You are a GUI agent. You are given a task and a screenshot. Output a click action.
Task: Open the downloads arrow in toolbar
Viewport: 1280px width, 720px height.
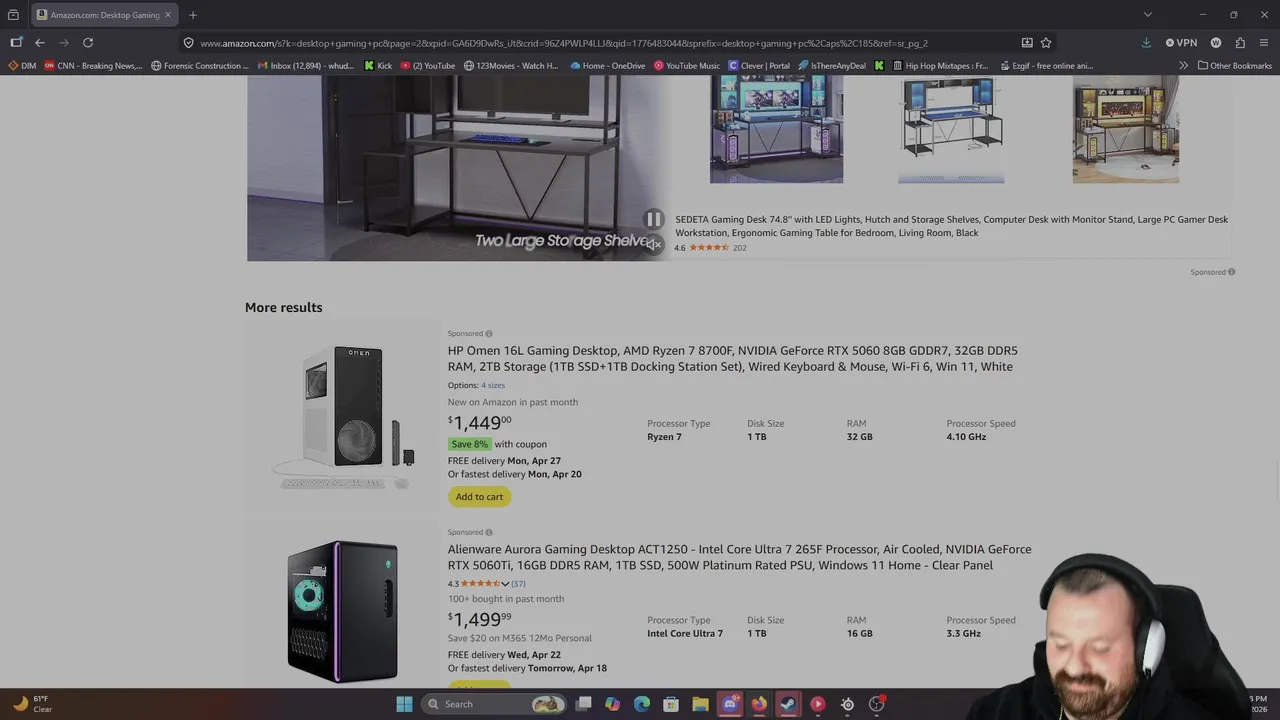pos(1146,43)
